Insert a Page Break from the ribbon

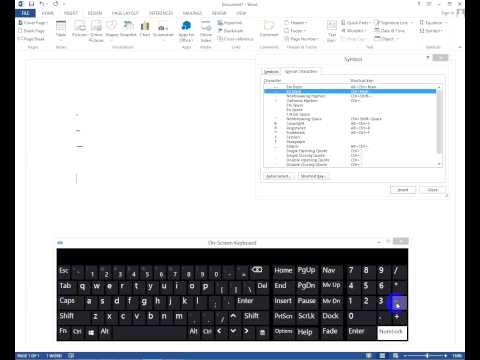pos(31,39)
